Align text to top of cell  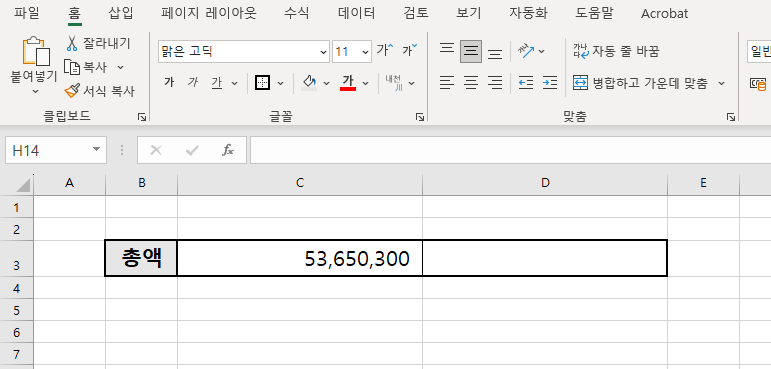(x=446, y=50)
